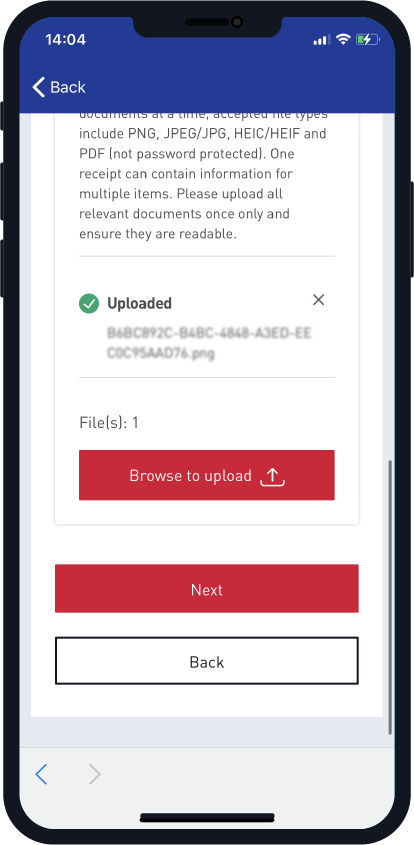Viewport: 414px width, 845px height.
Task: Tap the Browse to upload button text
Action: (190, 476)
